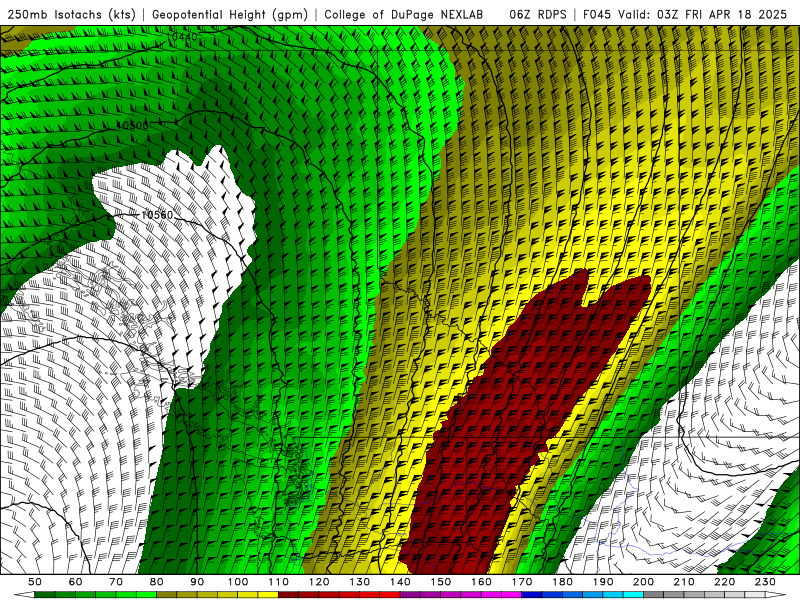This screenshot has height=600, width=800.
Task: Click the 60 value on the color scale
Action: tap(76, 582)
